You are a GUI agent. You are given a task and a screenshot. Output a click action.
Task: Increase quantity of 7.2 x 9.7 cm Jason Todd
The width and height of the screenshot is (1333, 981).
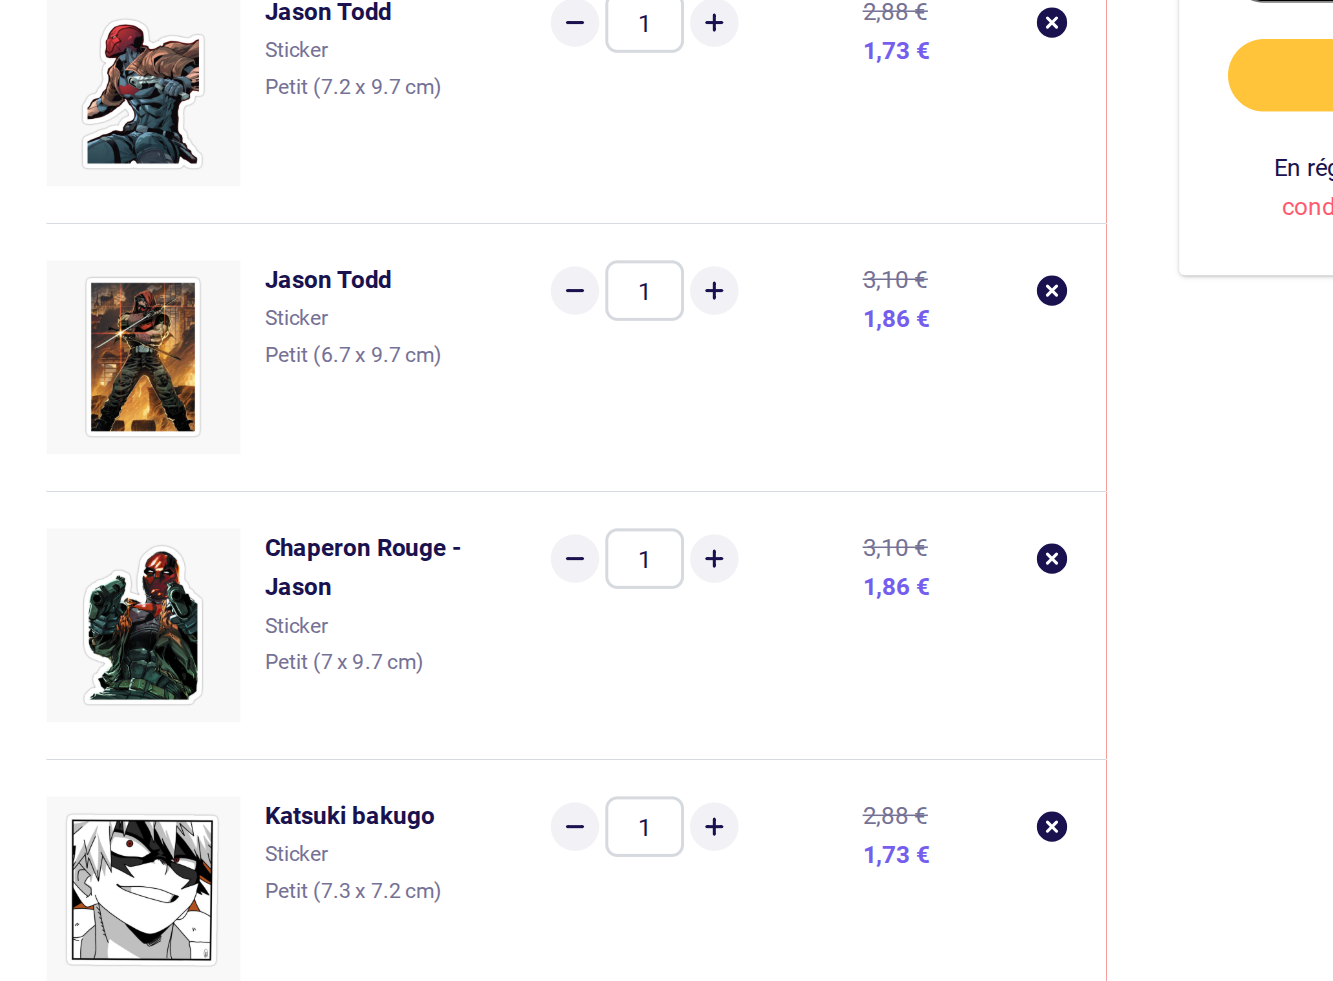714,23
